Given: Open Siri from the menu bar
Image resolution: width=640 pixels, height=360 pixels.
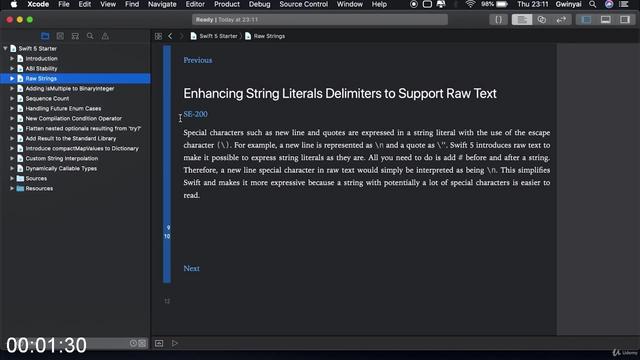Looking at the screenshot, I should [609, 4].
